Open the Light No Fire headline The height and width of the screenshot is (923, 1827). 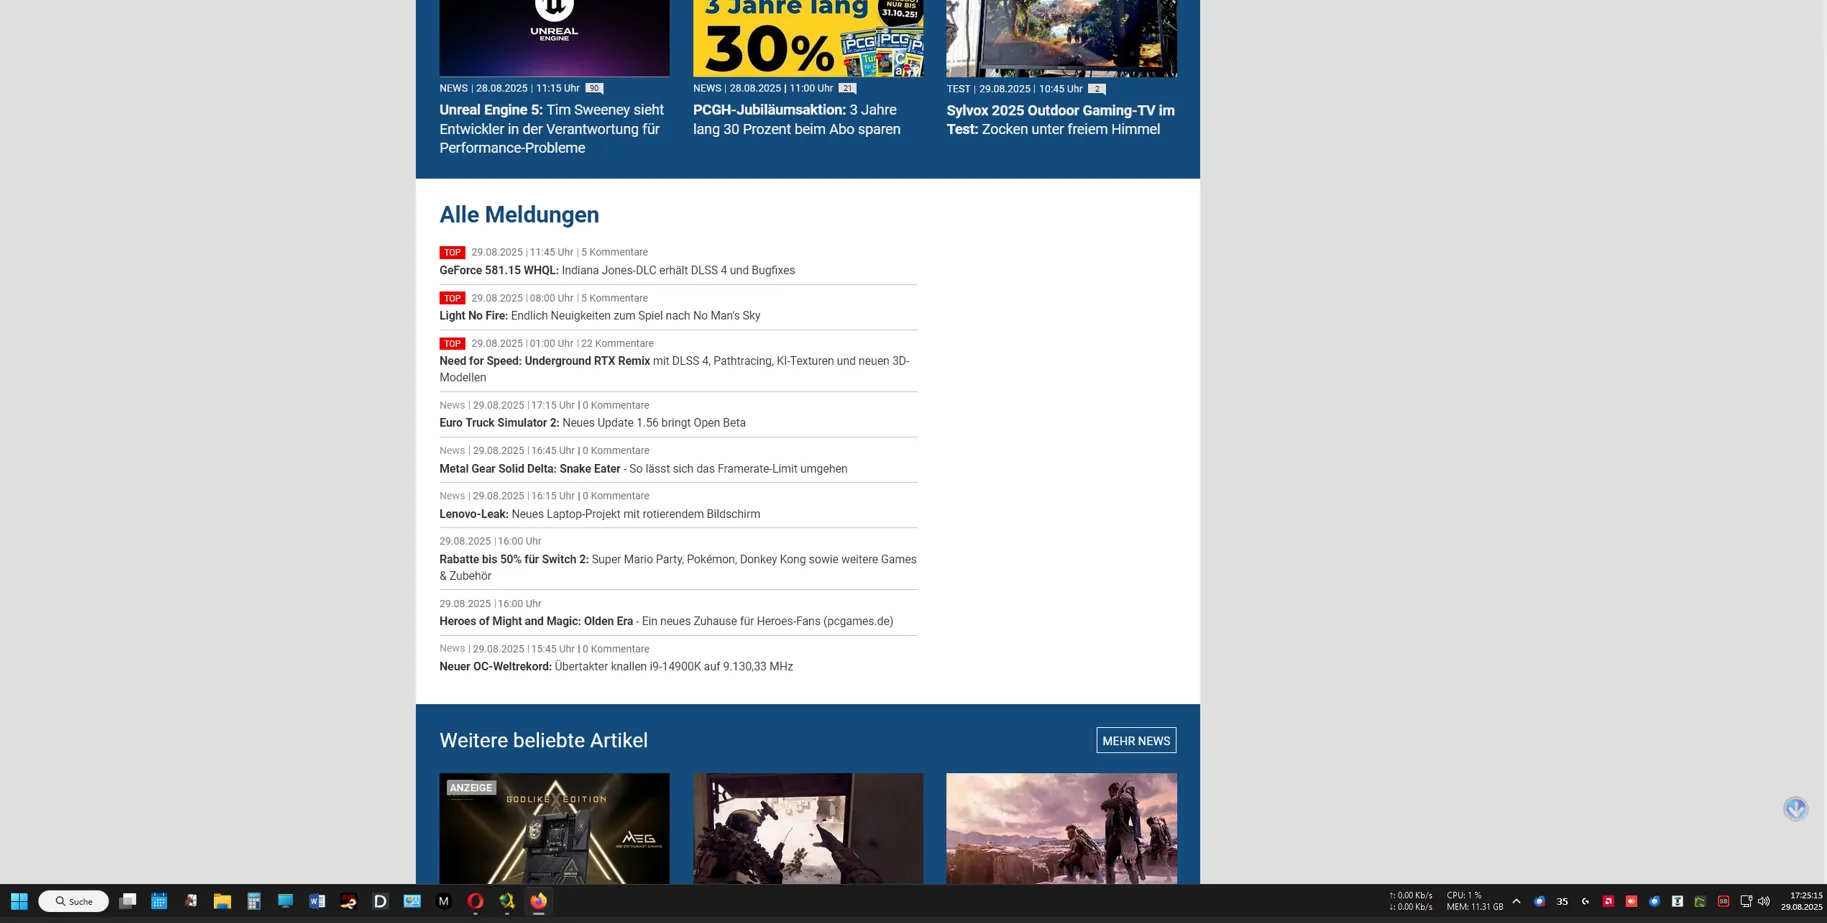coord(599,316)
